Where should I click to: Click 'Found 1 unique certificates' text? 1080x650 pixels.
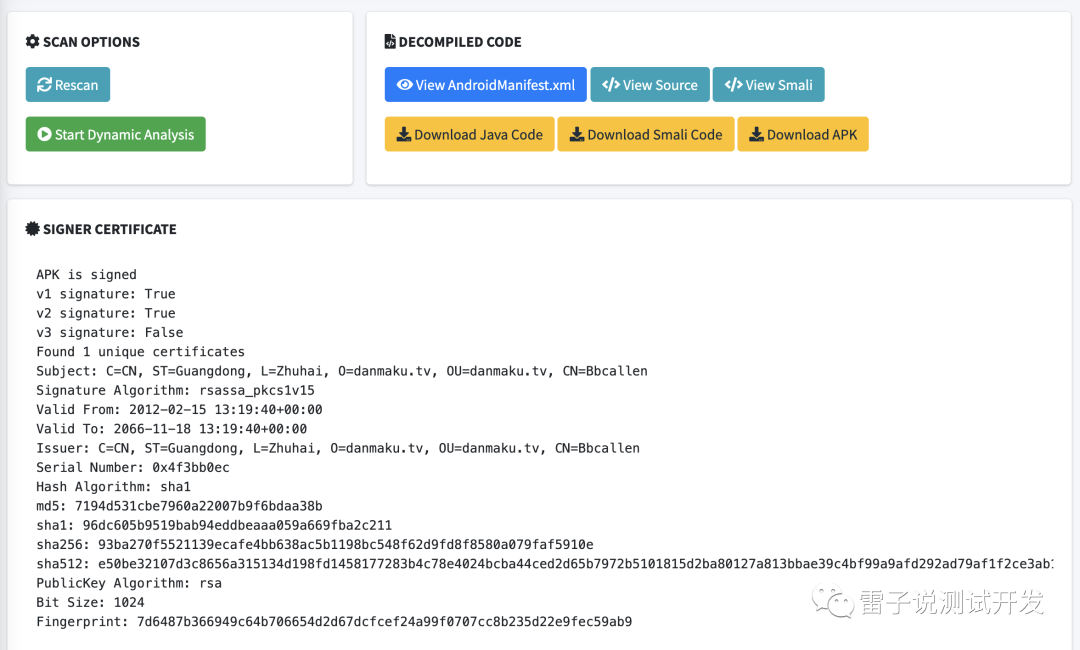pos(141,352)
